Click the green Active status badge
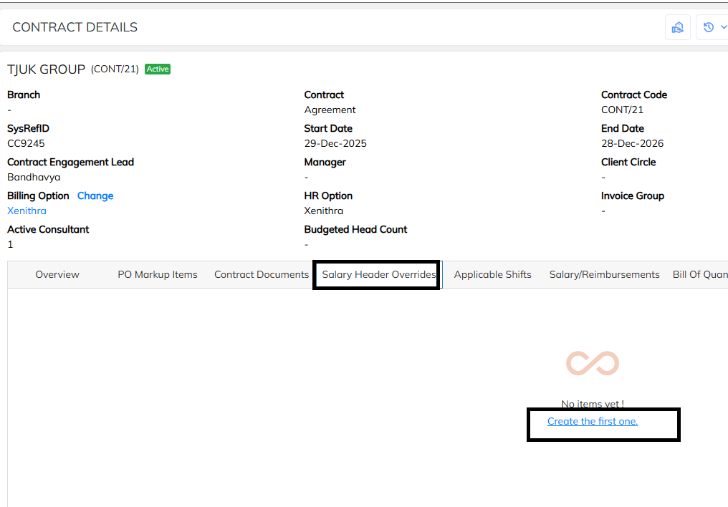This screenshot has width=728, height=507. coord(158,69)
